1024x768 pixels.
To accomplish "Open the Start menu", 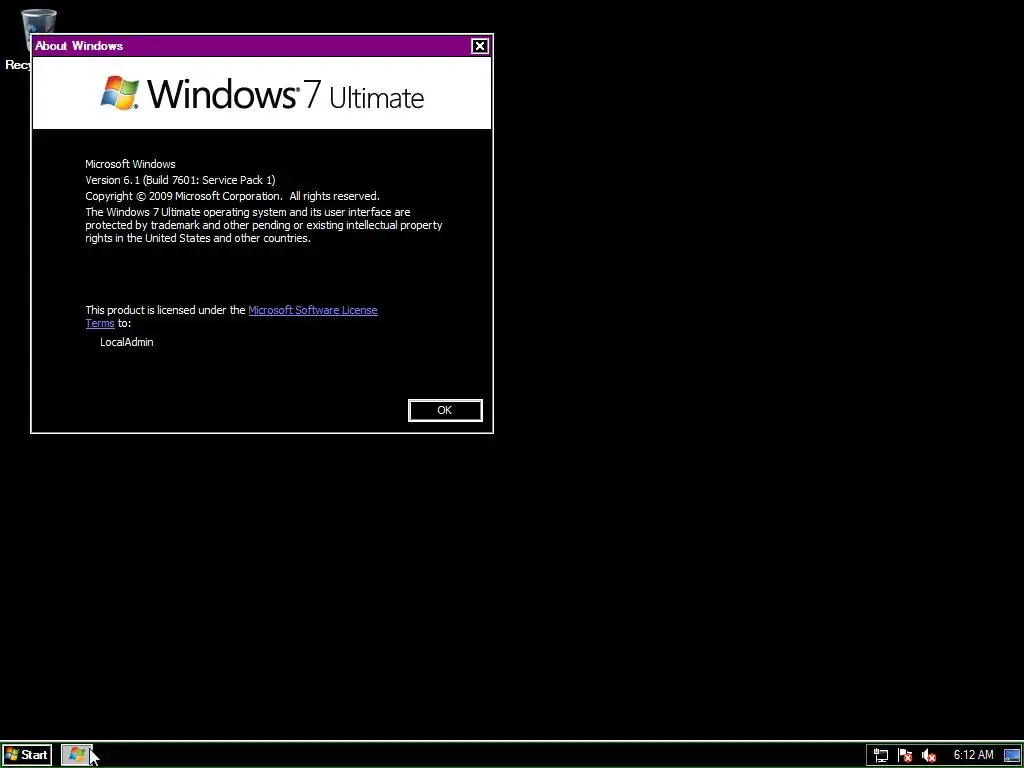I will tap(26, 755).
